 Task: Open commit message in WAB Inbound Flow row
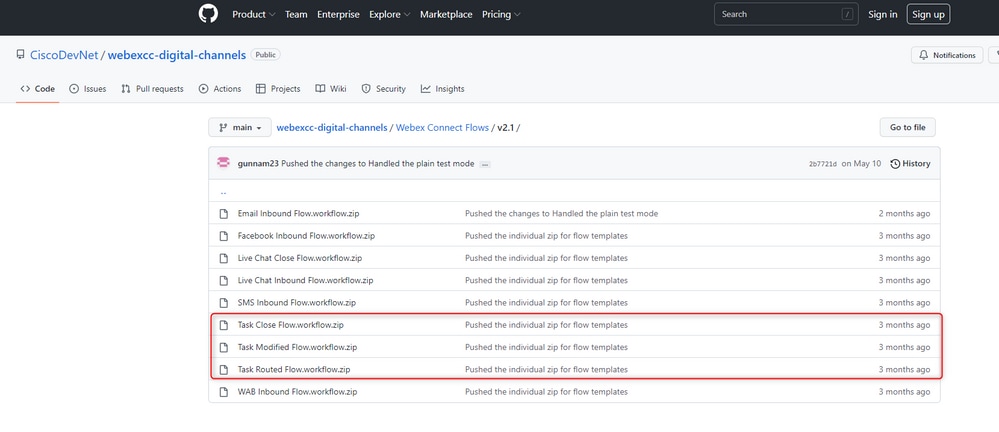coord(546,392)
